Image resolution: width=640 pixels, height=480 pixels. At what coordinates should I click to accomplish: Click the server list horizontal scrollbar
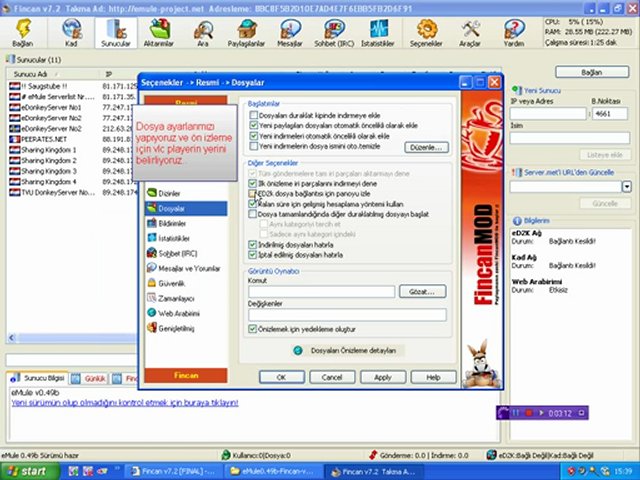pos(72,338)
